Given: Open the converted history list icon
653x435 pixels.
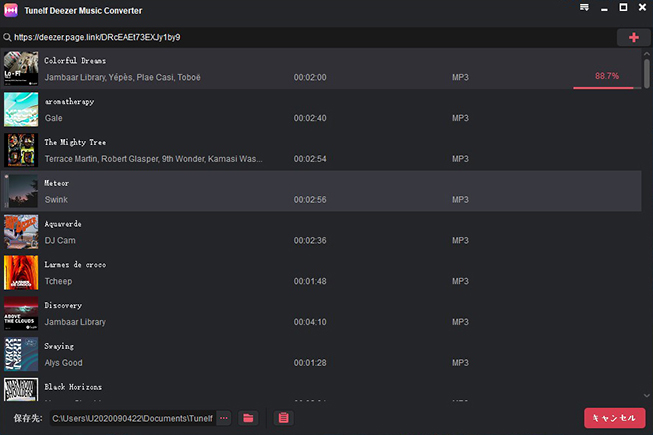Looking at the screenshot, I should point(284,418).
